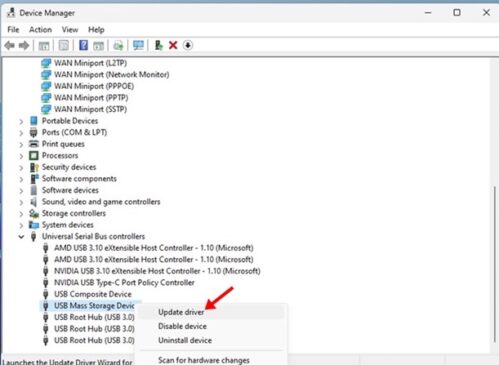The image size is (499, 365).
Task: Click the vertical scrollbar thumb
Action: point(494,264)
